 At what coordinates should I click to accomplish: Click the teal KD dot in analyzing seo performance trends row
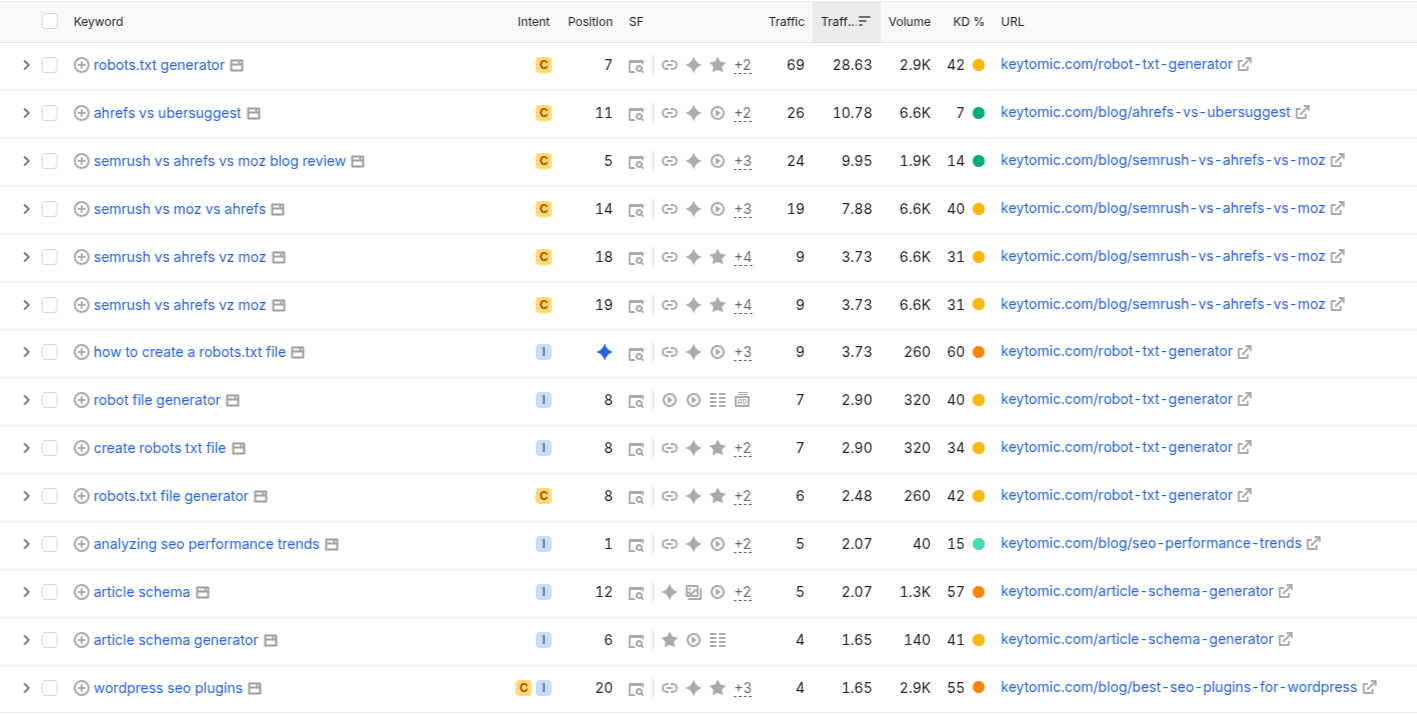pos(978,544)
